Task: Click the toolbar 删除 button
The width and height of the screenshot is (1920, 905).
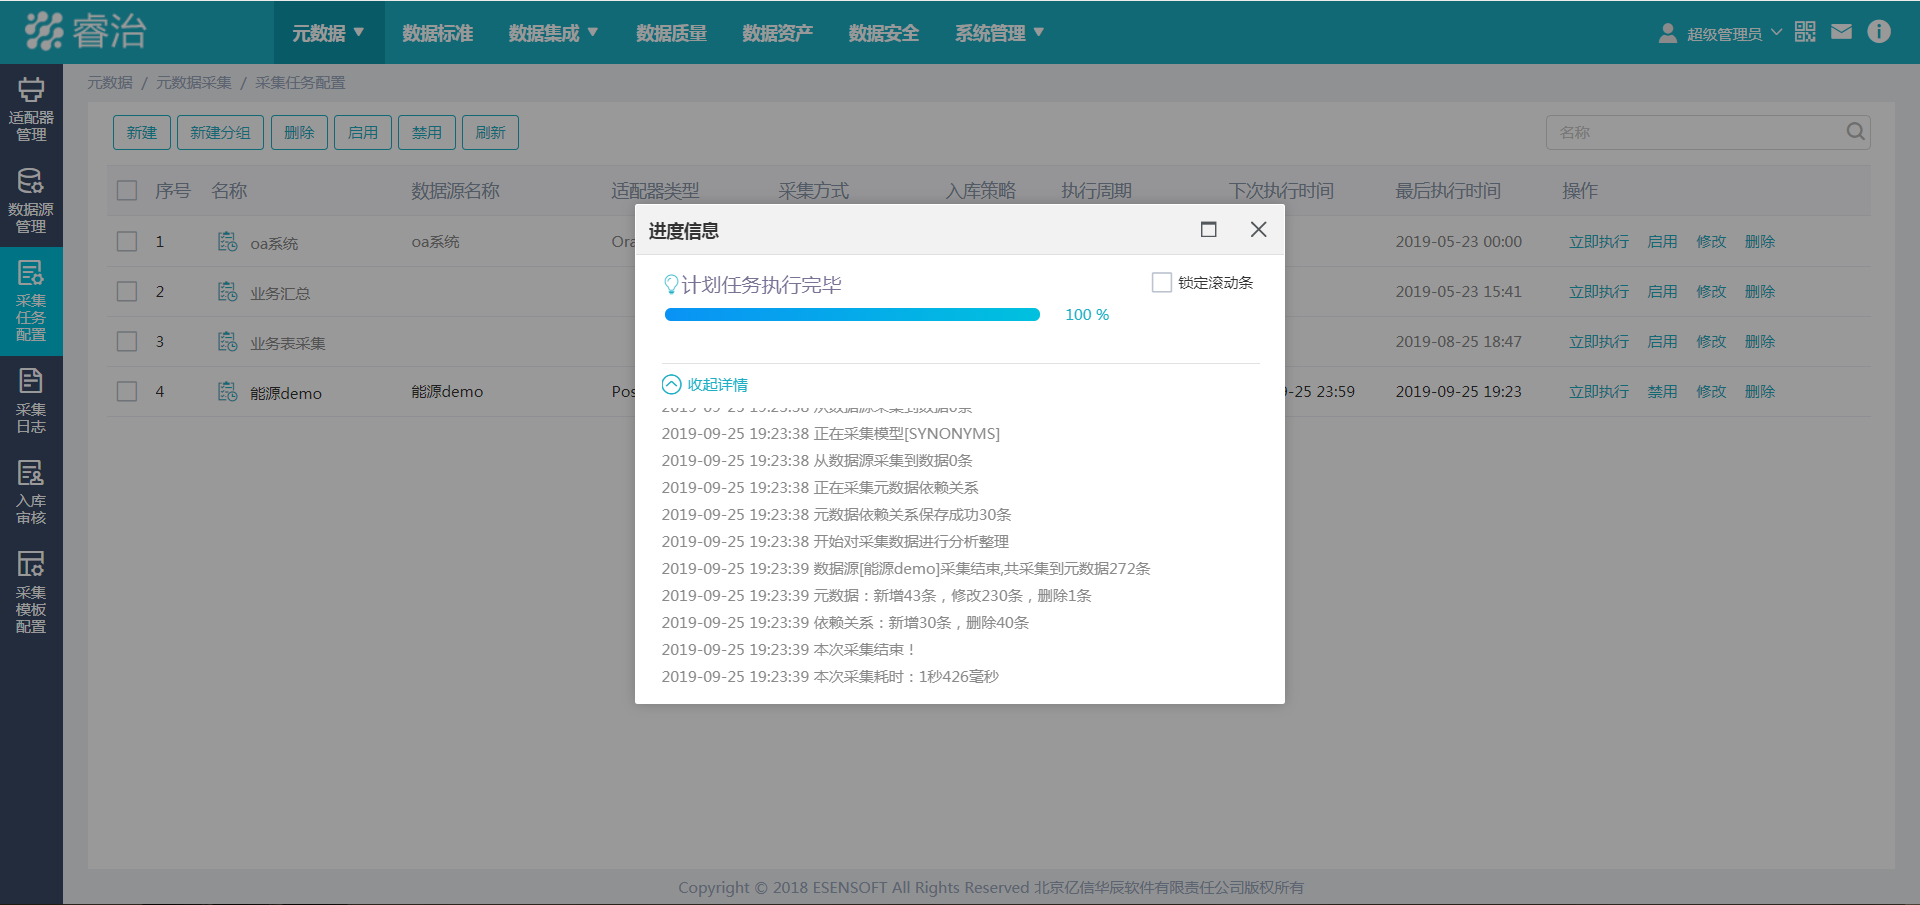Action: point(300,132)
